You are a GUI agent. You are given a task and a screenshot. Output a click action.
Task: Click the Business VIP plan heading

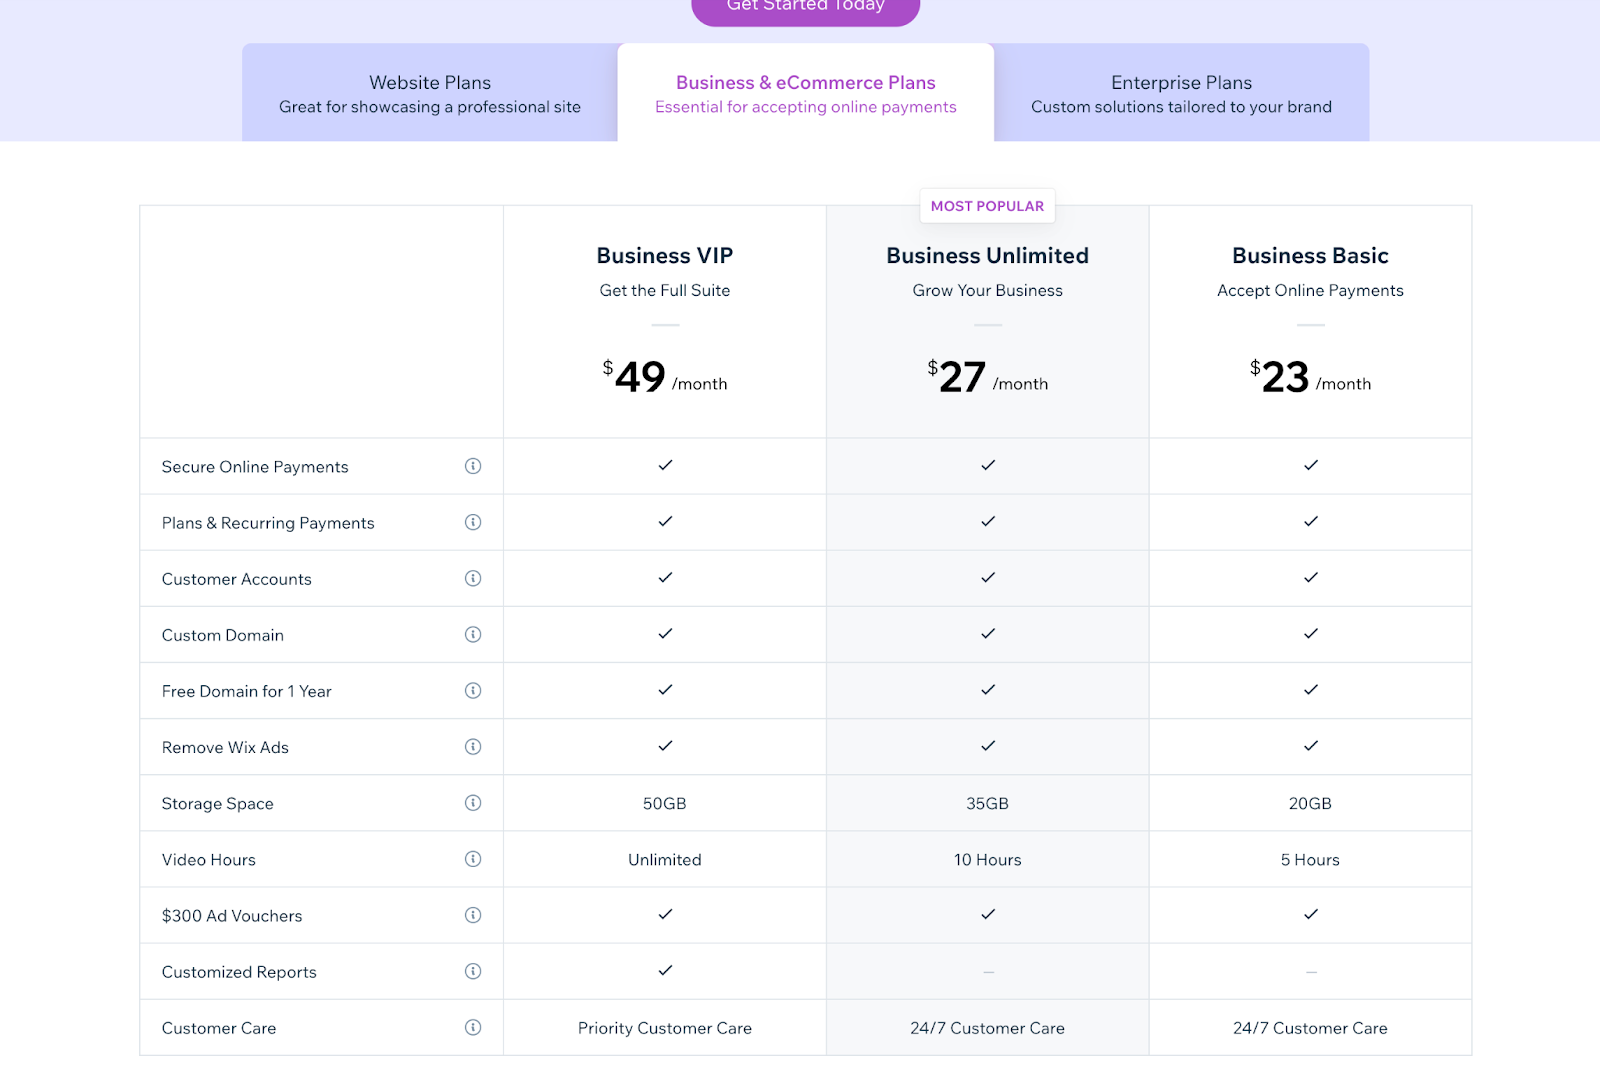(665, 256)
